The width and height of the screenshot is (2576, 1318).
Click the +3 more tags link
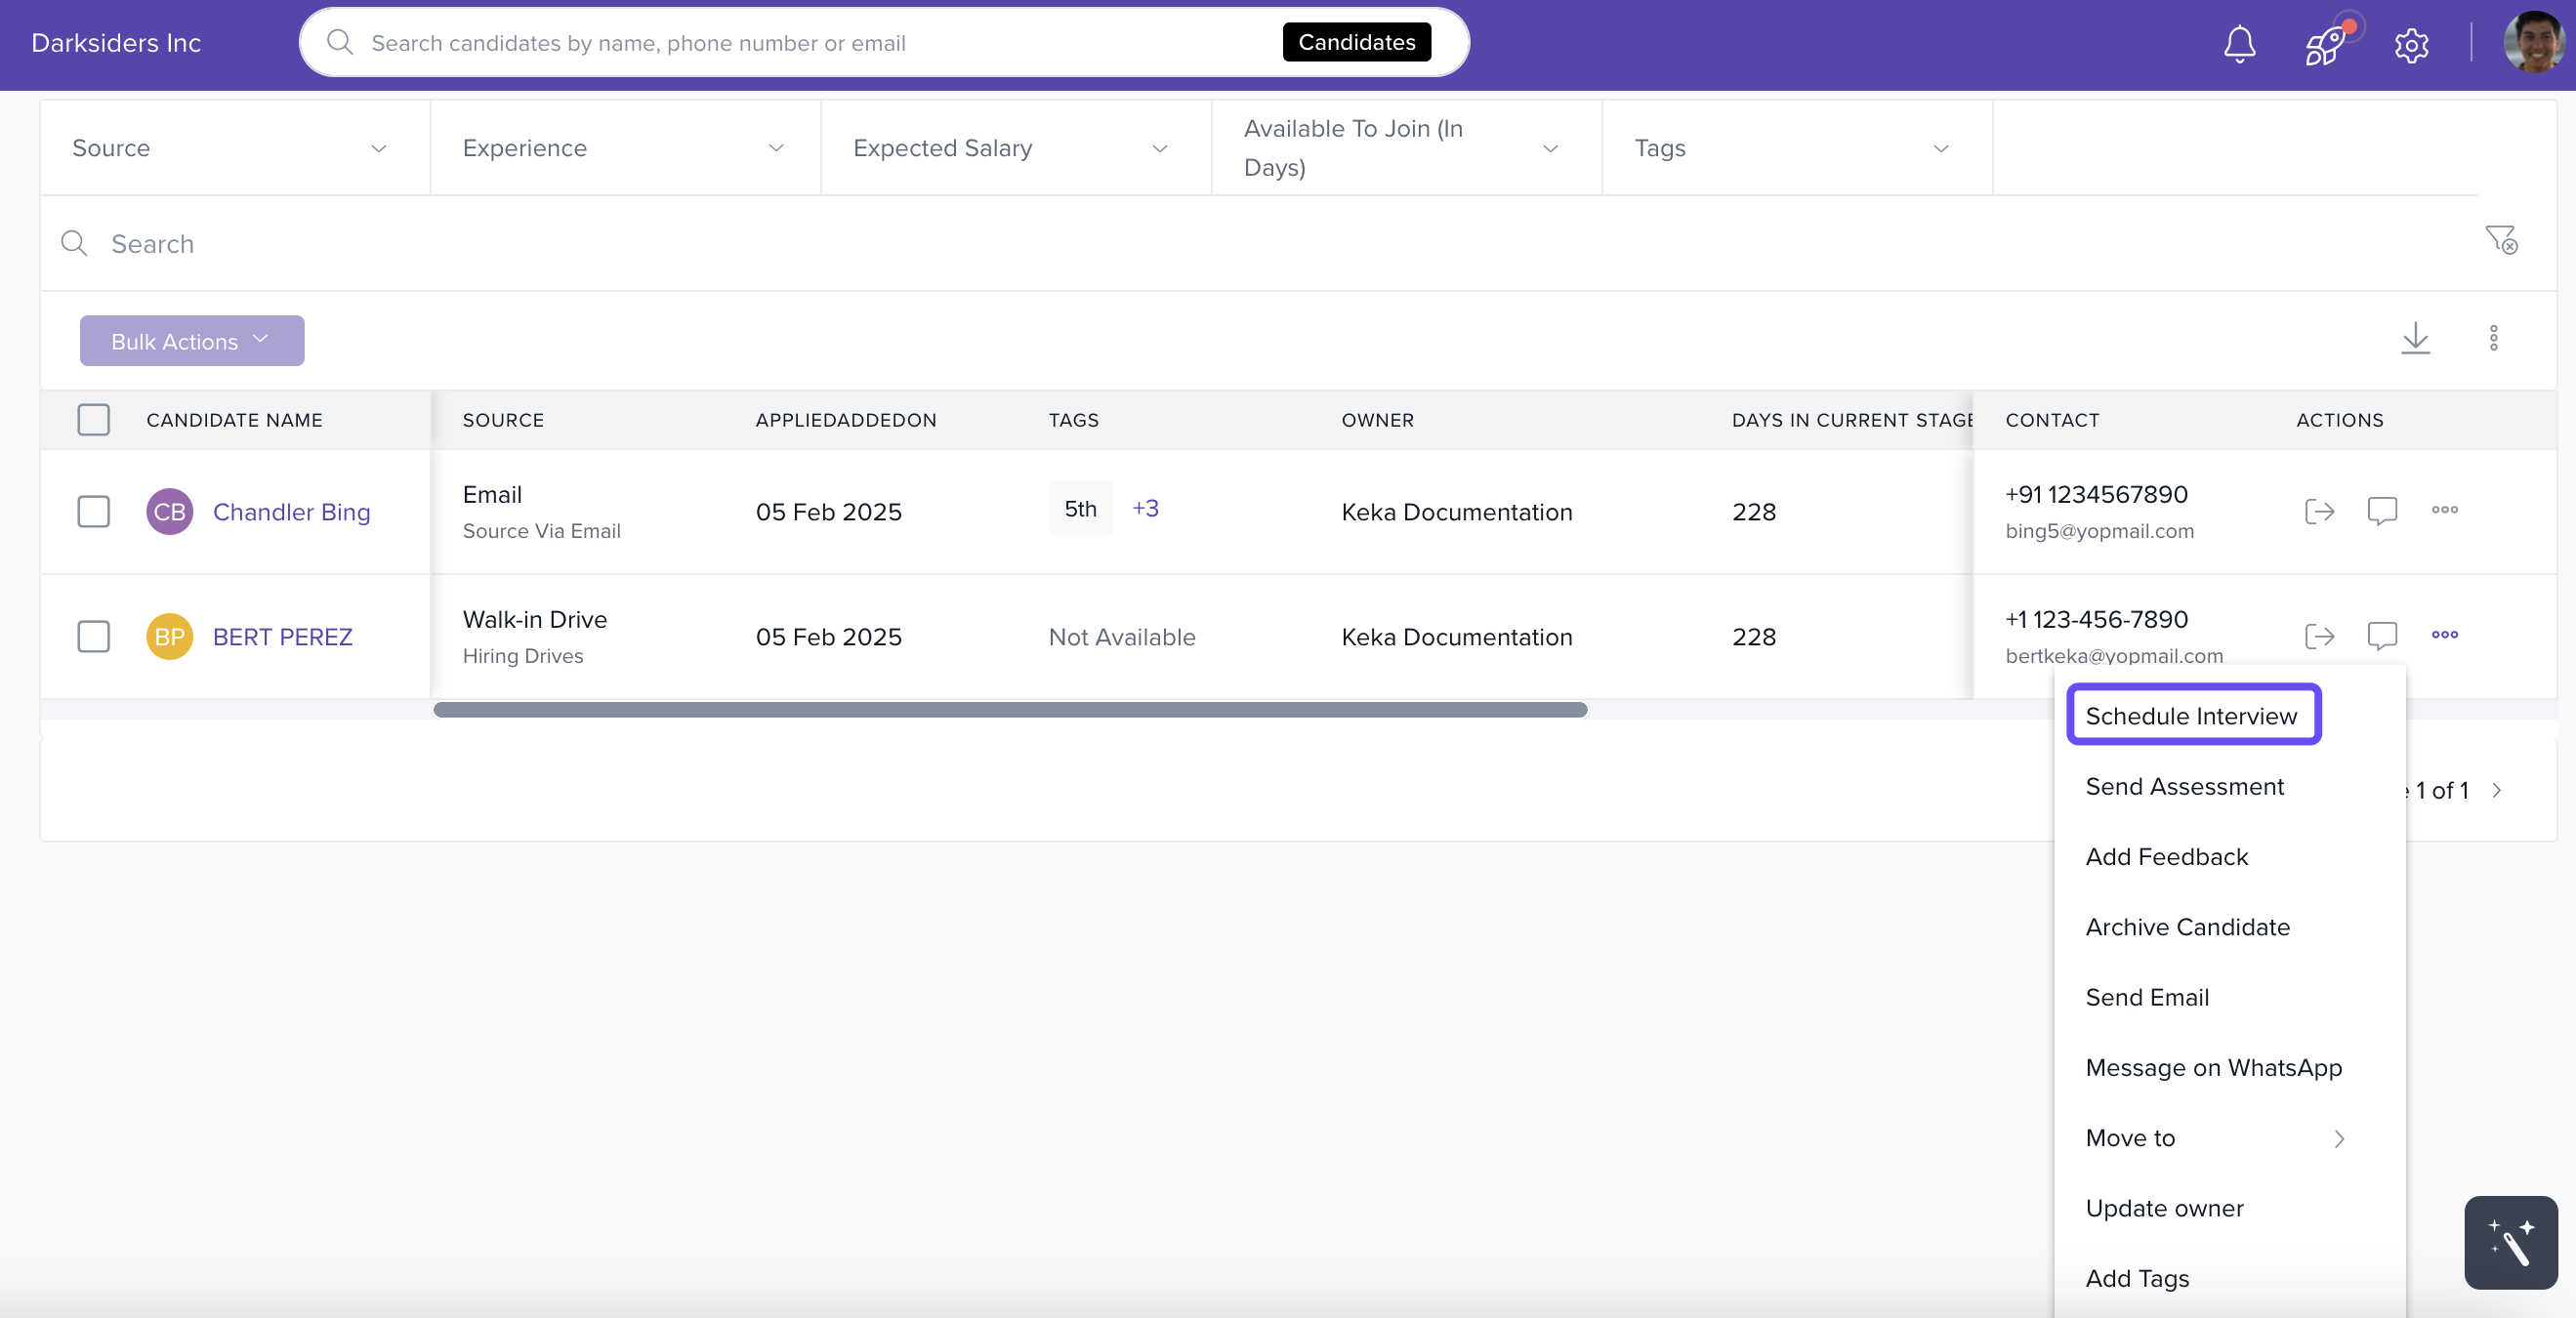[1145, 508]
